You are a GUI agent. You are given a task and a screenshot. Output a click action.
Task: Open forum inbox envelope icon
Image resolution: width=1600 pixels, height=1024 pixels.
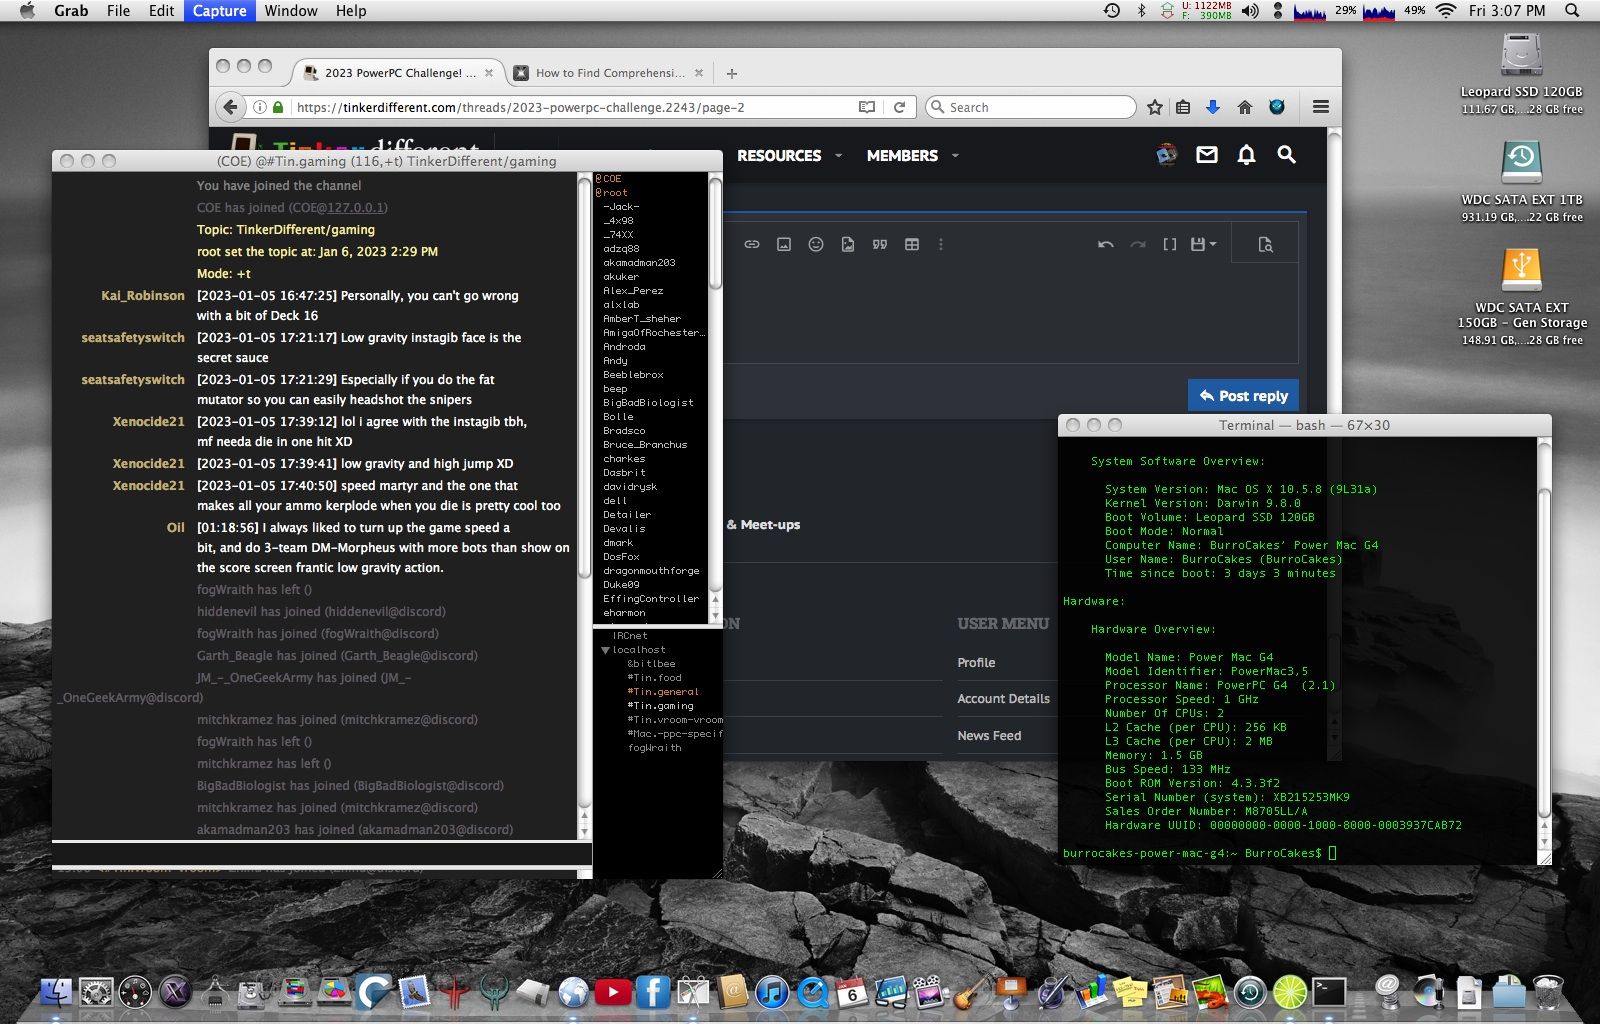1207,155
